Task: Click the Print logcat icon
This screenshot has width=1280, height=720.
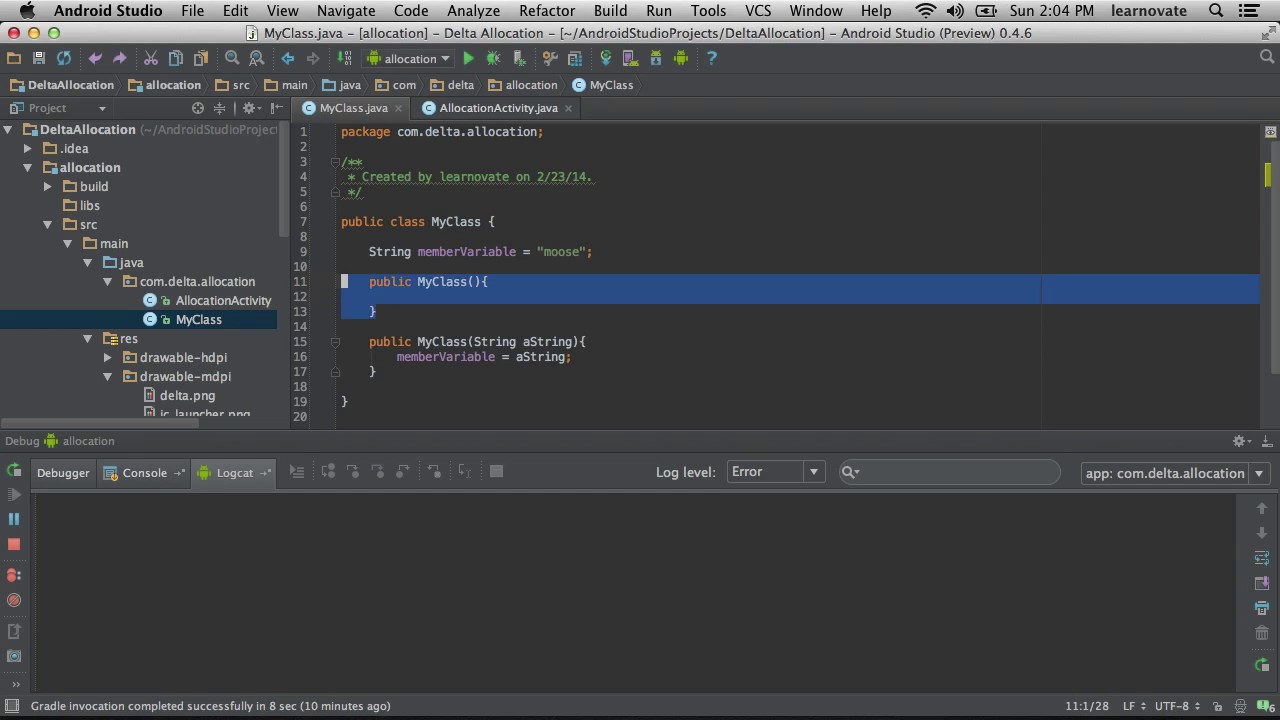Action: coord(1262,608)
